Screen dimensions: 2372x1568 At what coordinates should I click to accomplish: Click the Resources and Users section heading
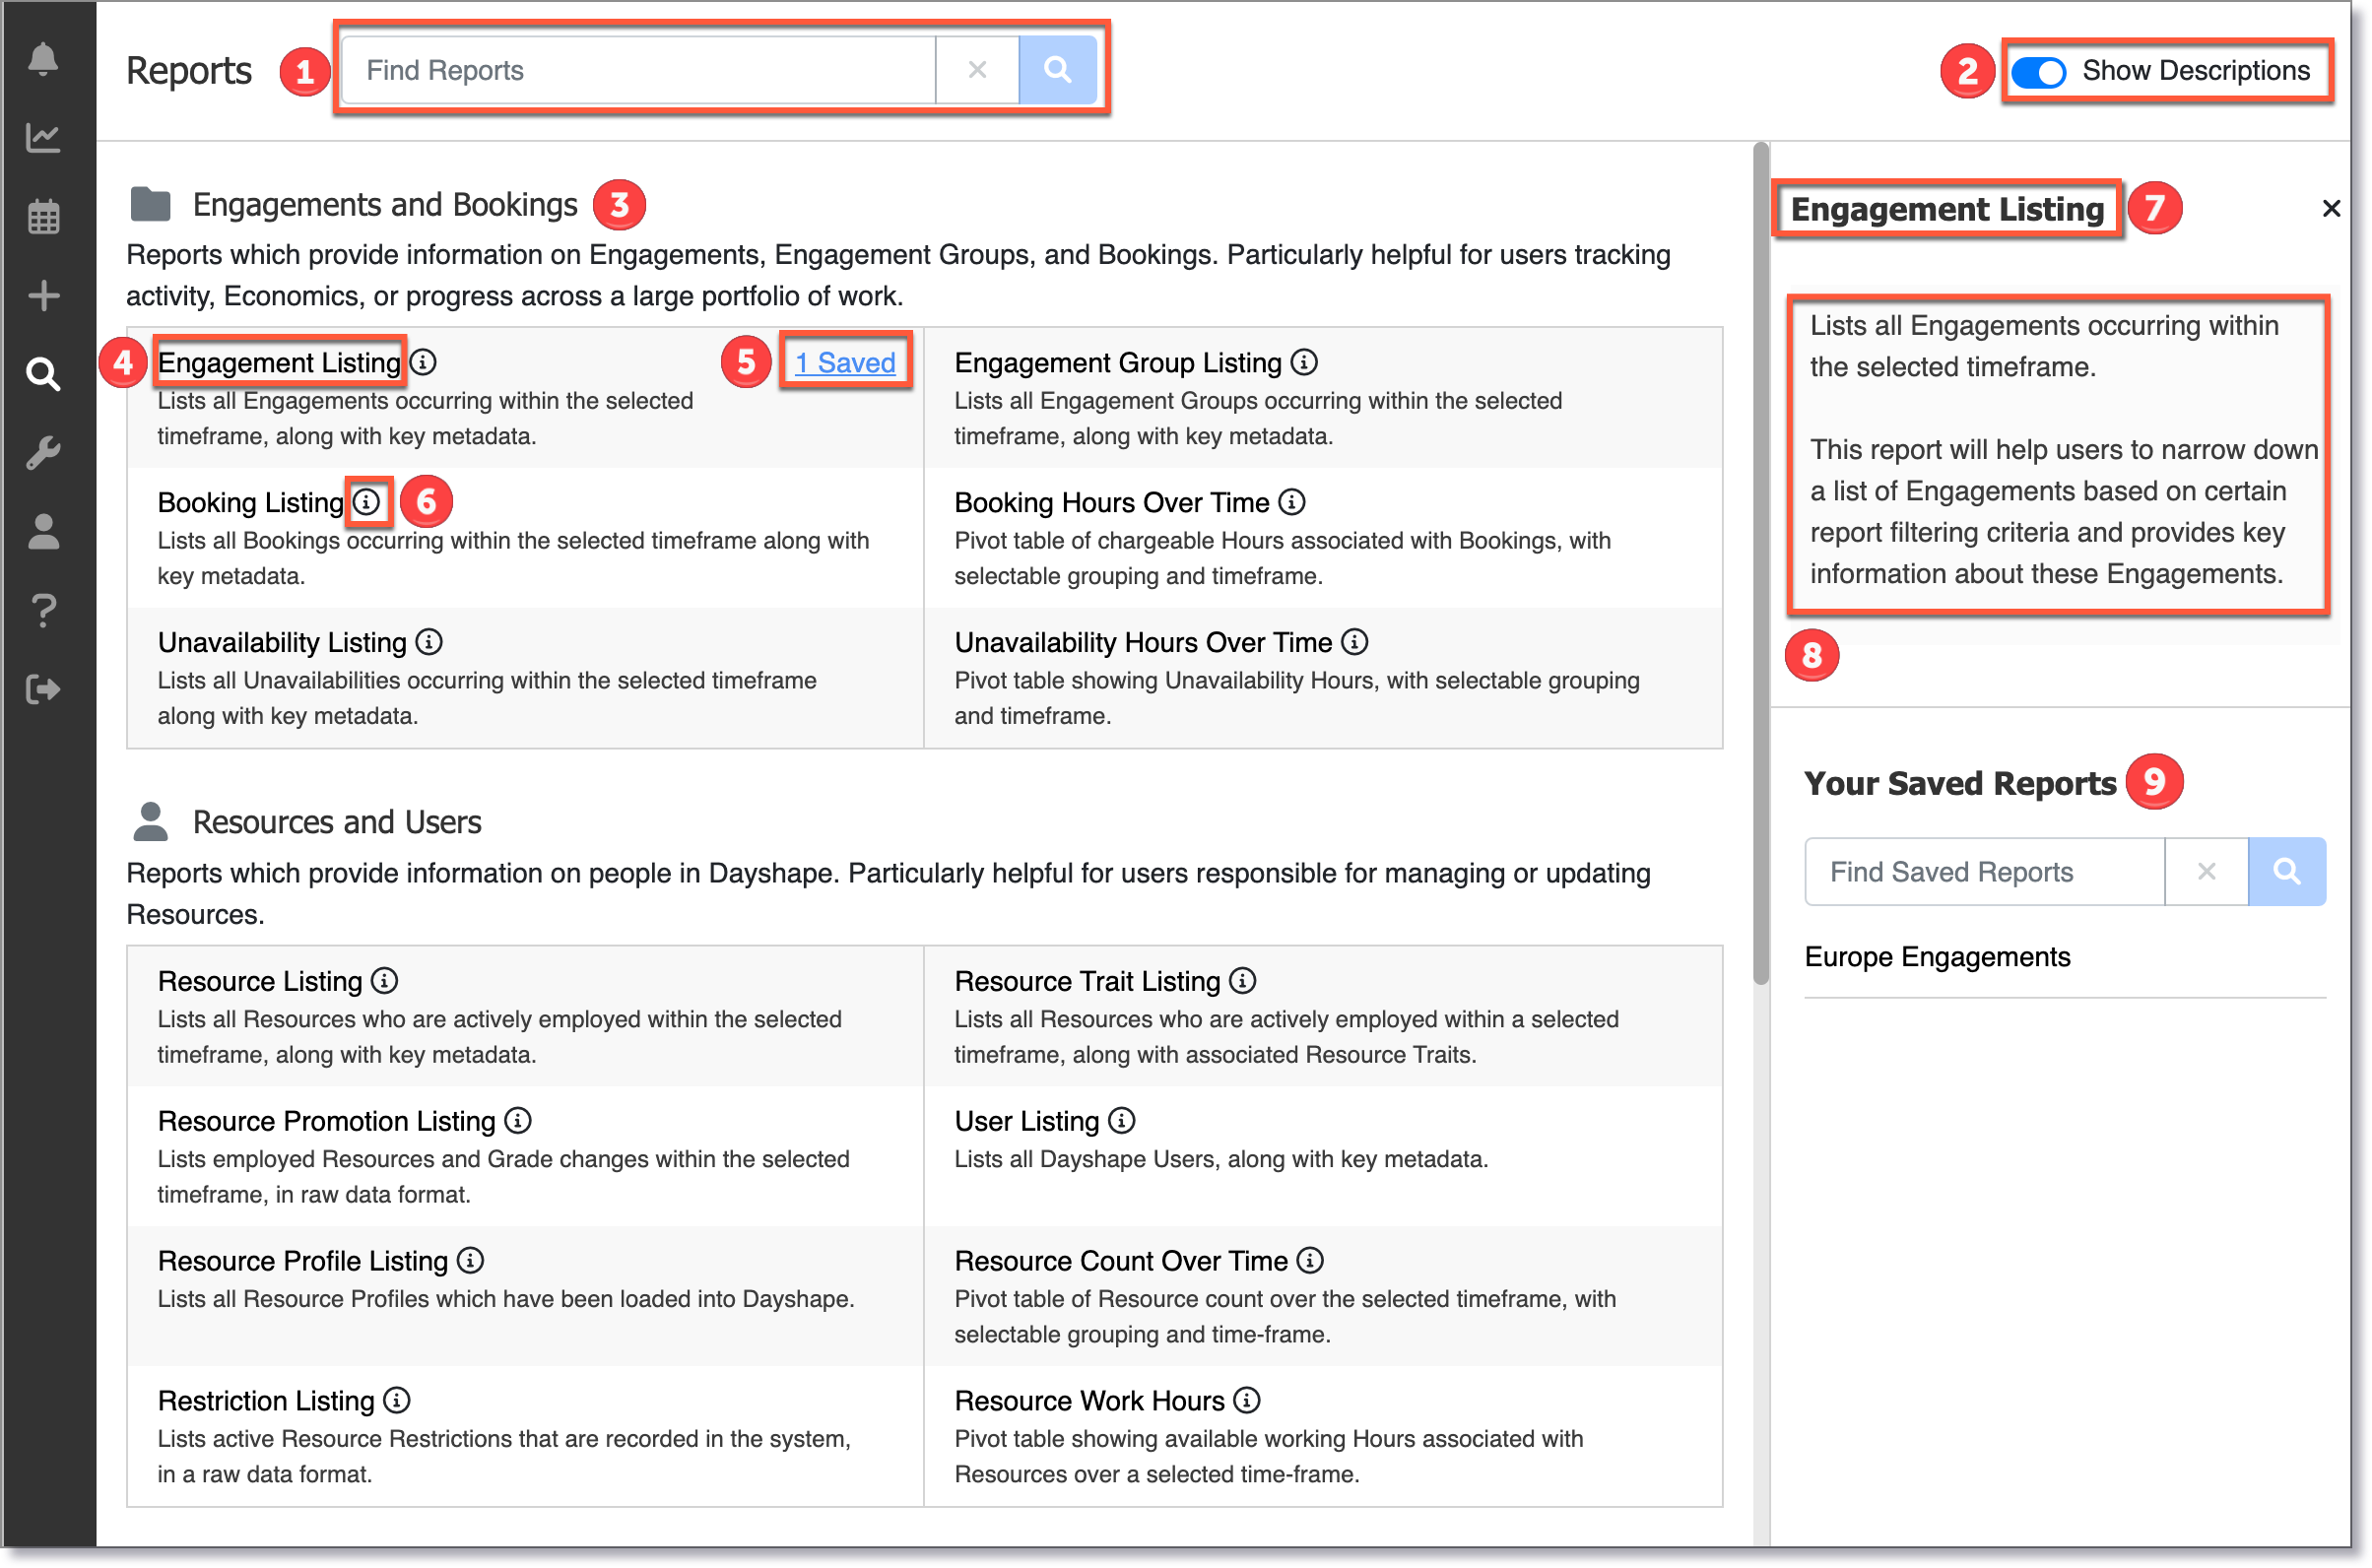(x=337, y=823)
